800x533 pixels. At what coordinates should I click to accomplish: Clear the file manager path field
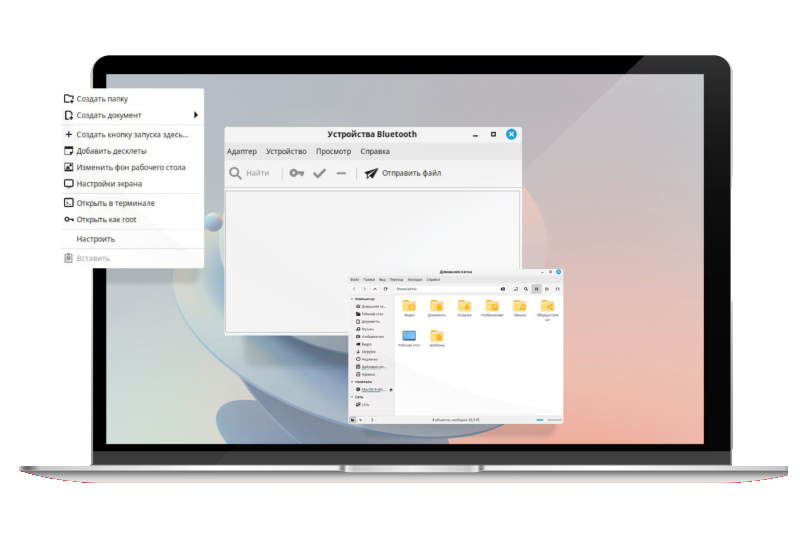pyautogui.click(x=503, y=289)
